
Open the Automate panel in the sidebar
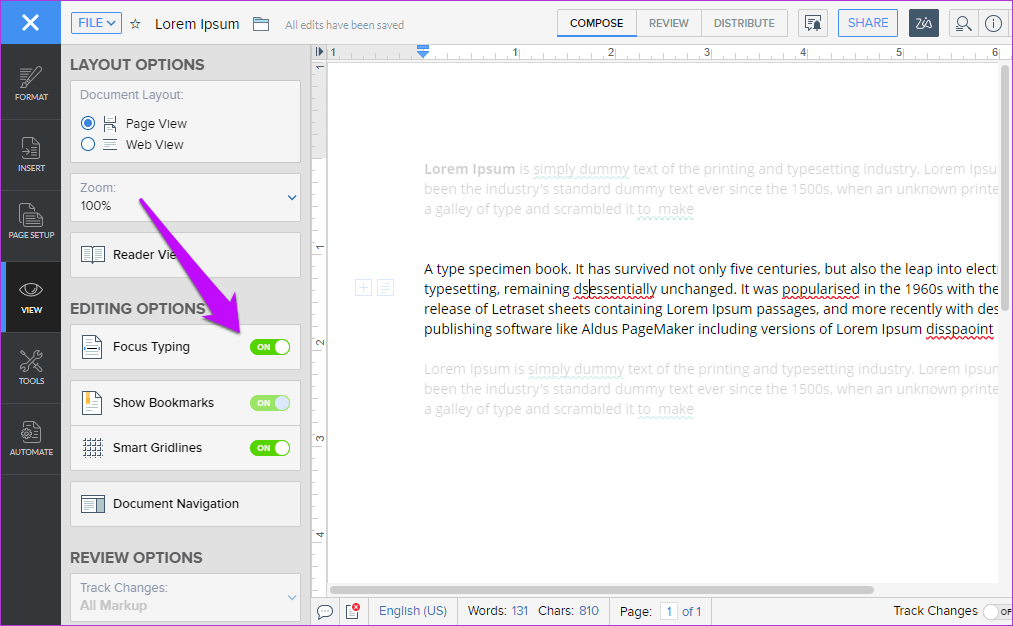pyautogui.click(x=31, y=439)
